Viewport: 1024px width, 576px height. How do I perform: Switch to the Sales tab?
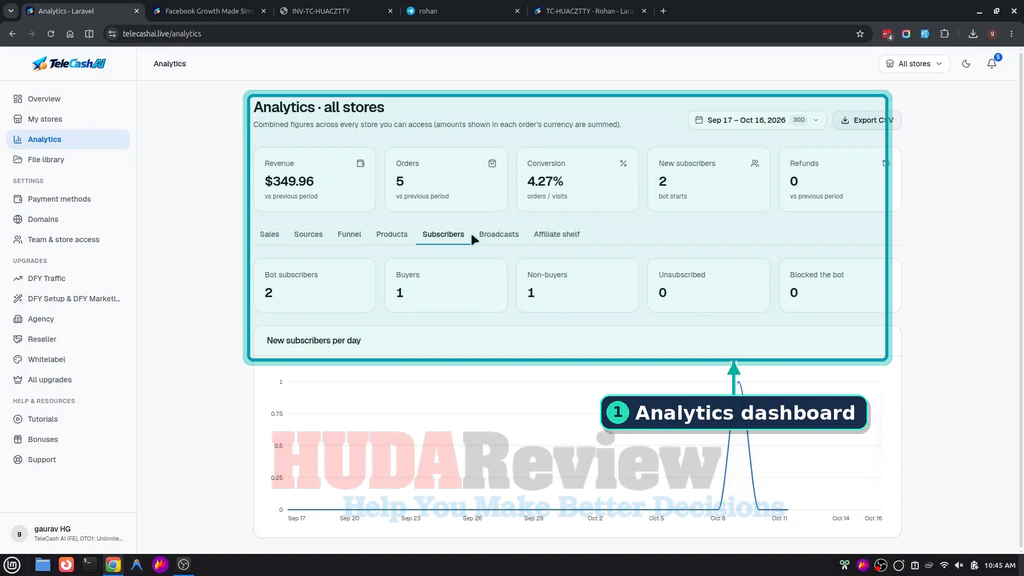coord(269,234)
